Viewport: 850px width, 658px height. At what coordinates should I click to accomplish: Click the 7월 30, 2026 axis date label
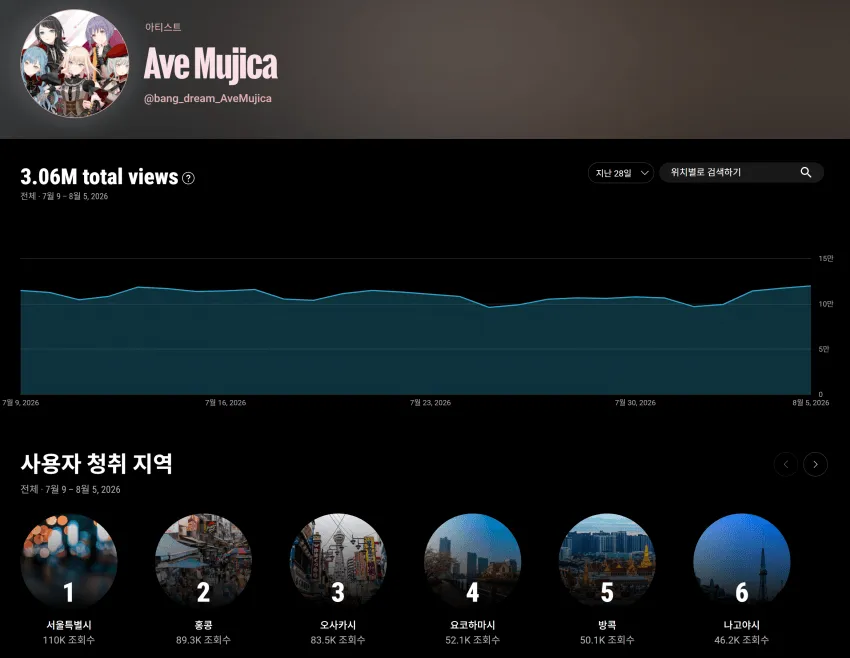tap(635, 403)
